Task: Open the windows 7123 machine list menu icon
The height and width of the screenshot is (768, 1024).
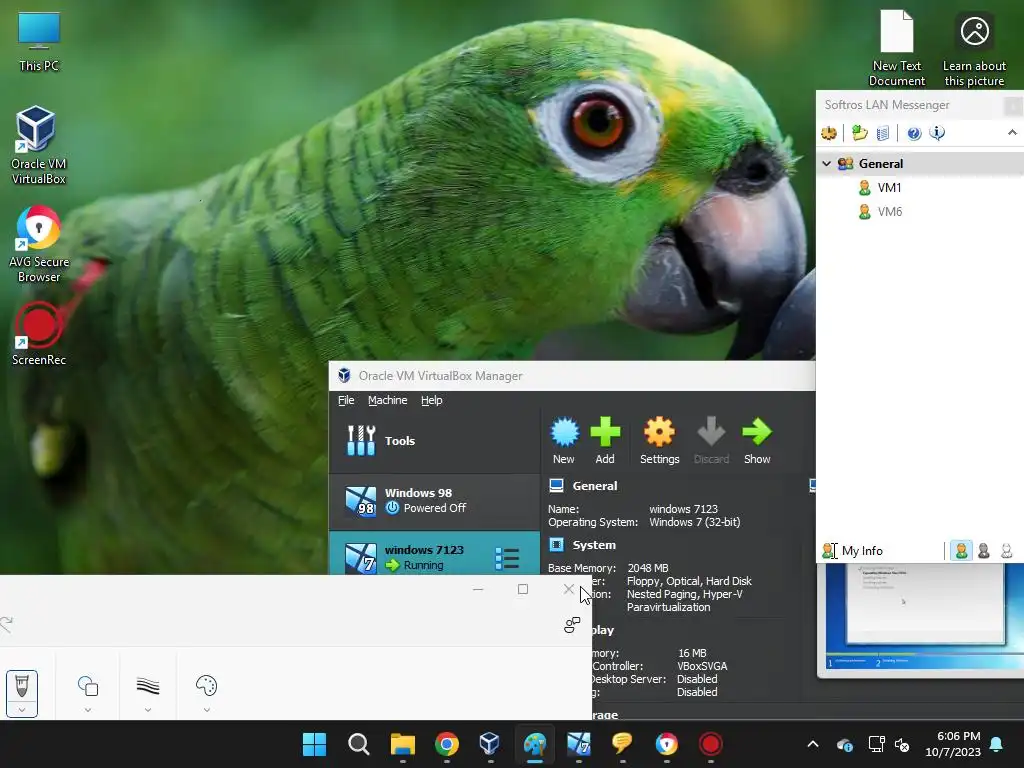Action: 507,558
